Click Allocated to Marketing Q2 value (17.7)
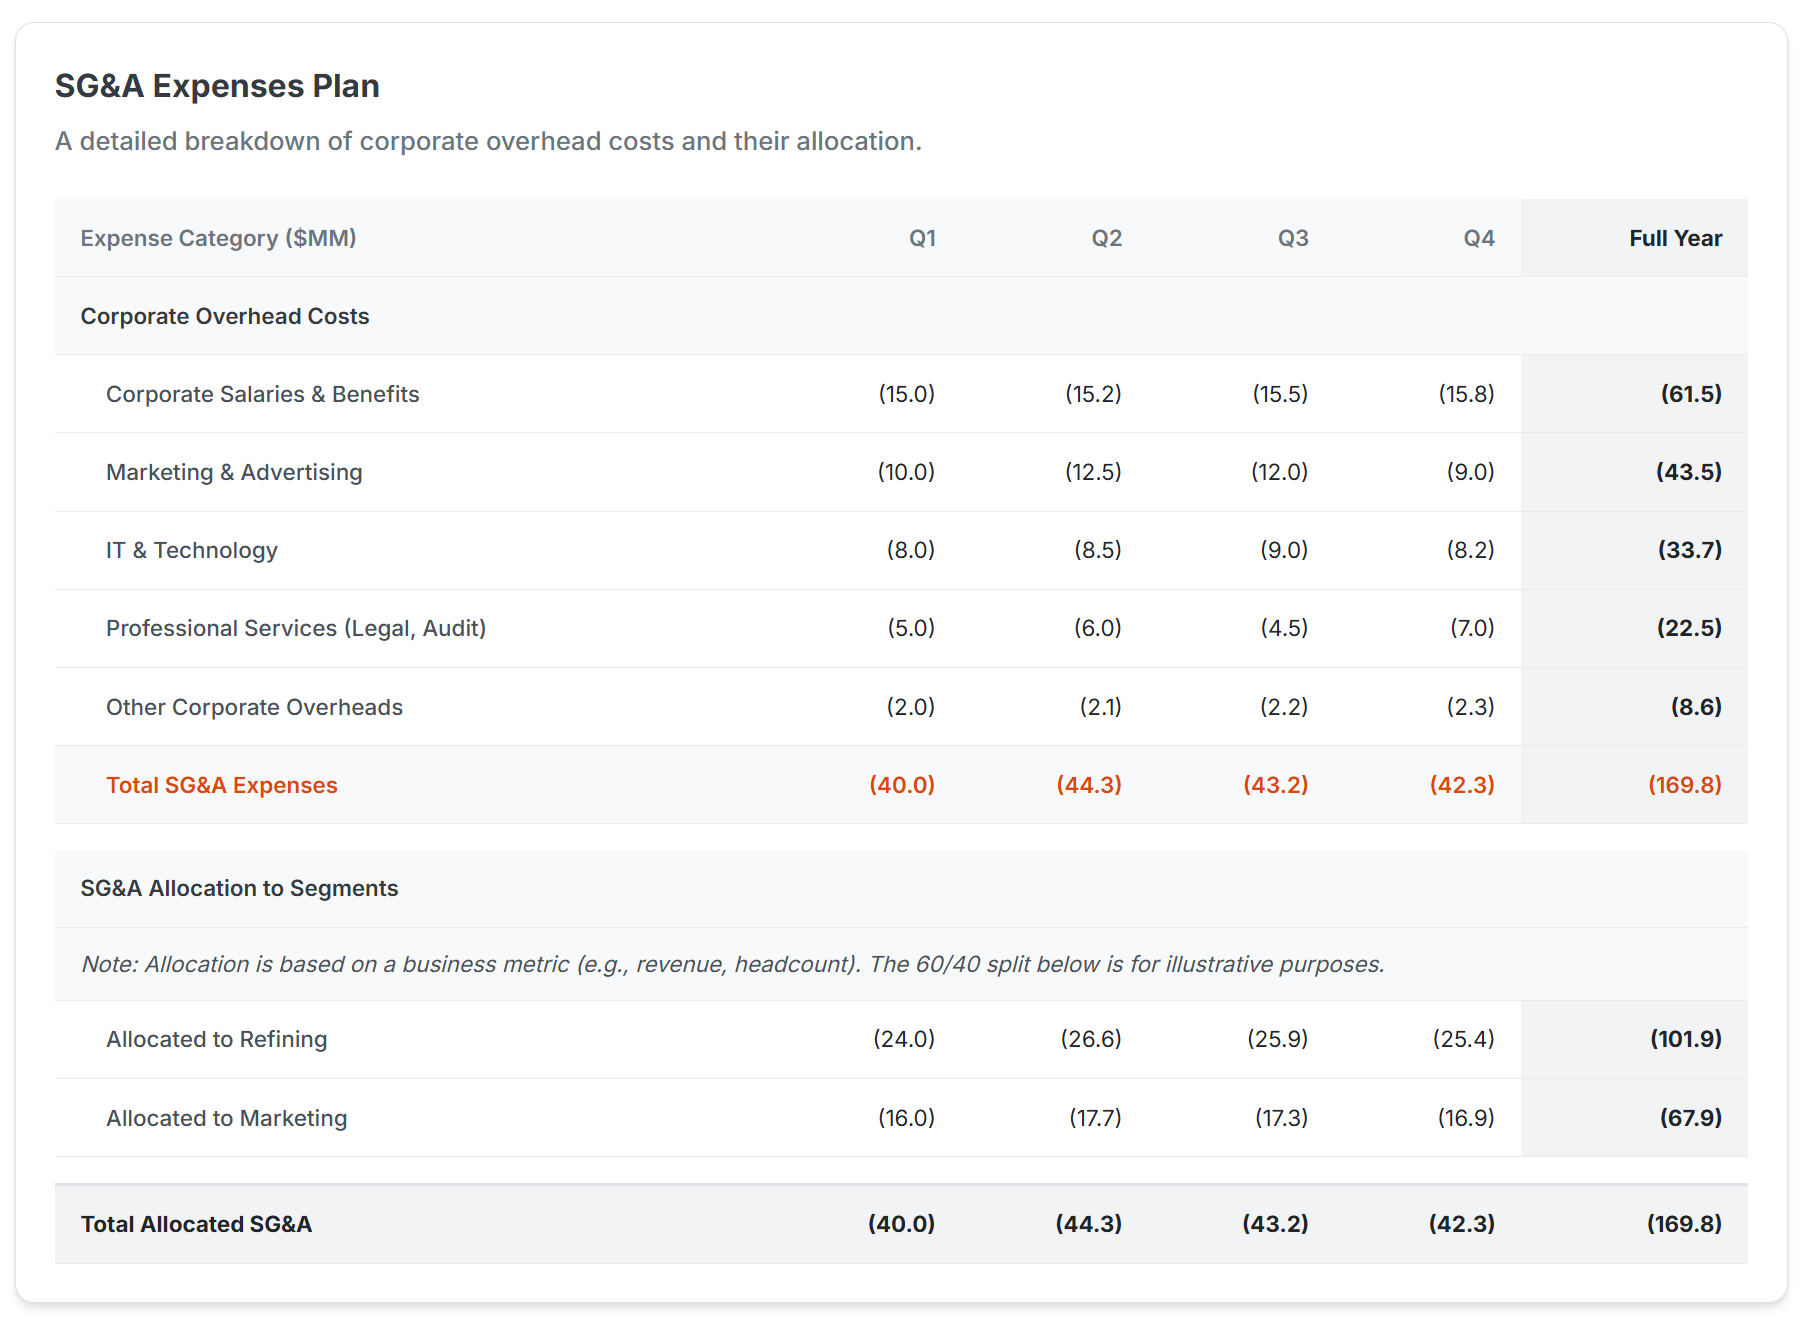 click(x=1095, y=1118)
